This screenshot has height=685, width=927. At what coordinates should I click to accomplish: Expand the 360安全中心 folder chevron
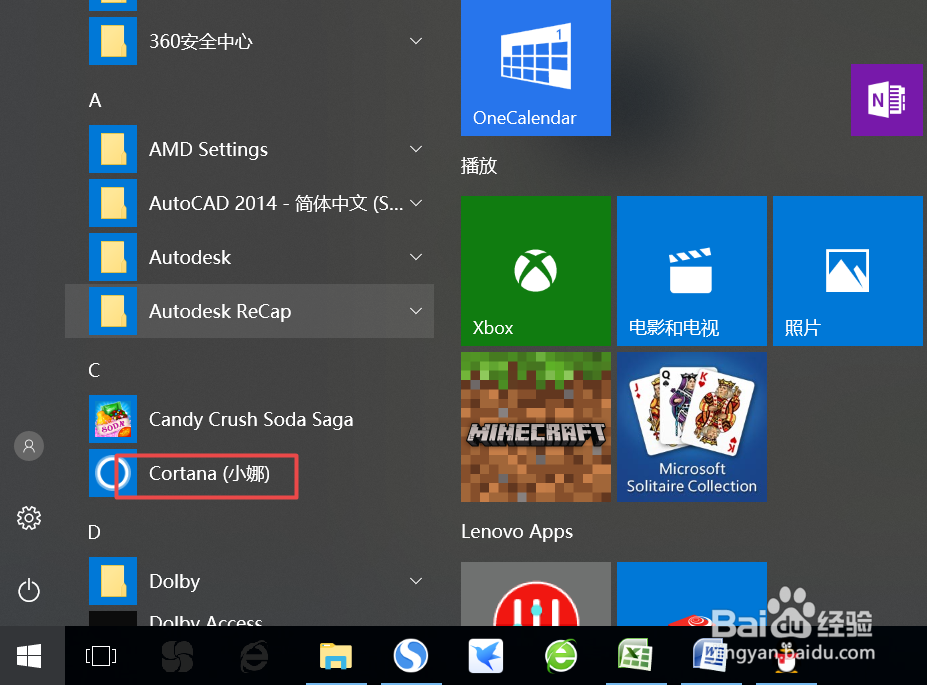[416, 41]
